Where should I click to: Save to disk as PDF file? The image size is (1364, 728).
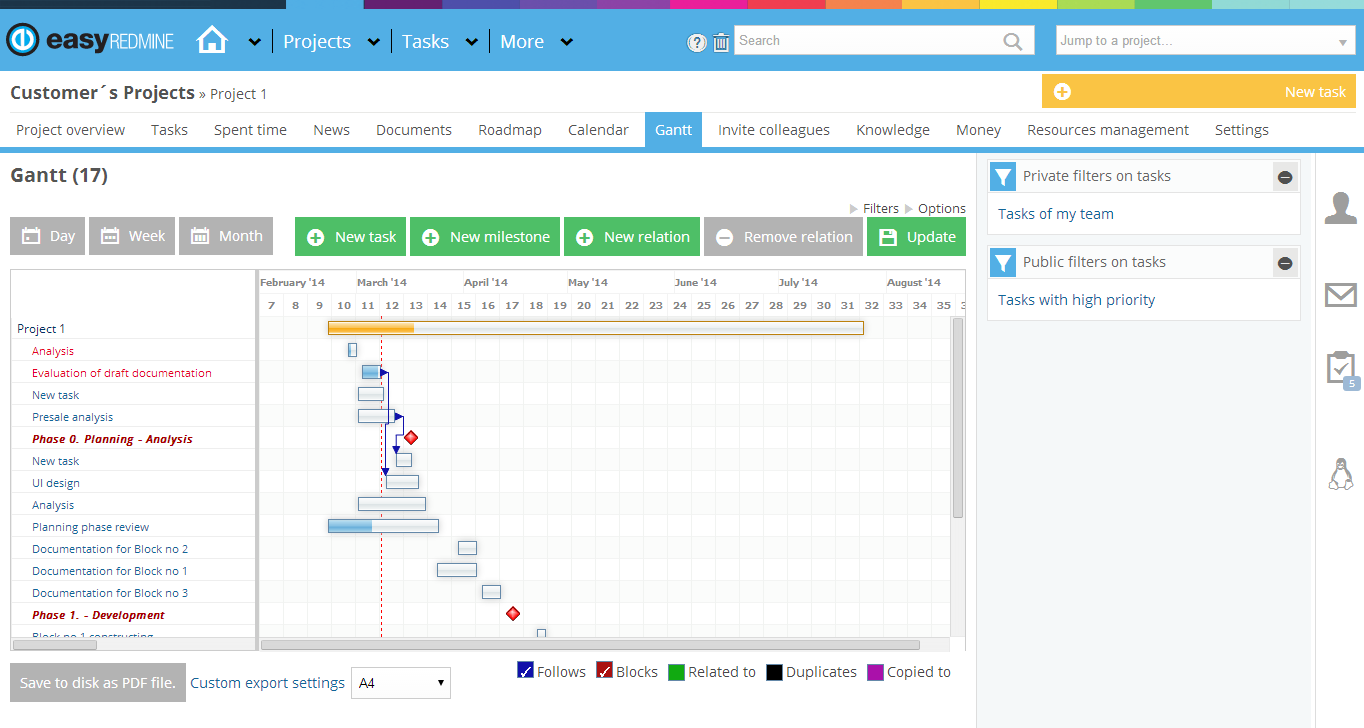click(x=98, y=683)
